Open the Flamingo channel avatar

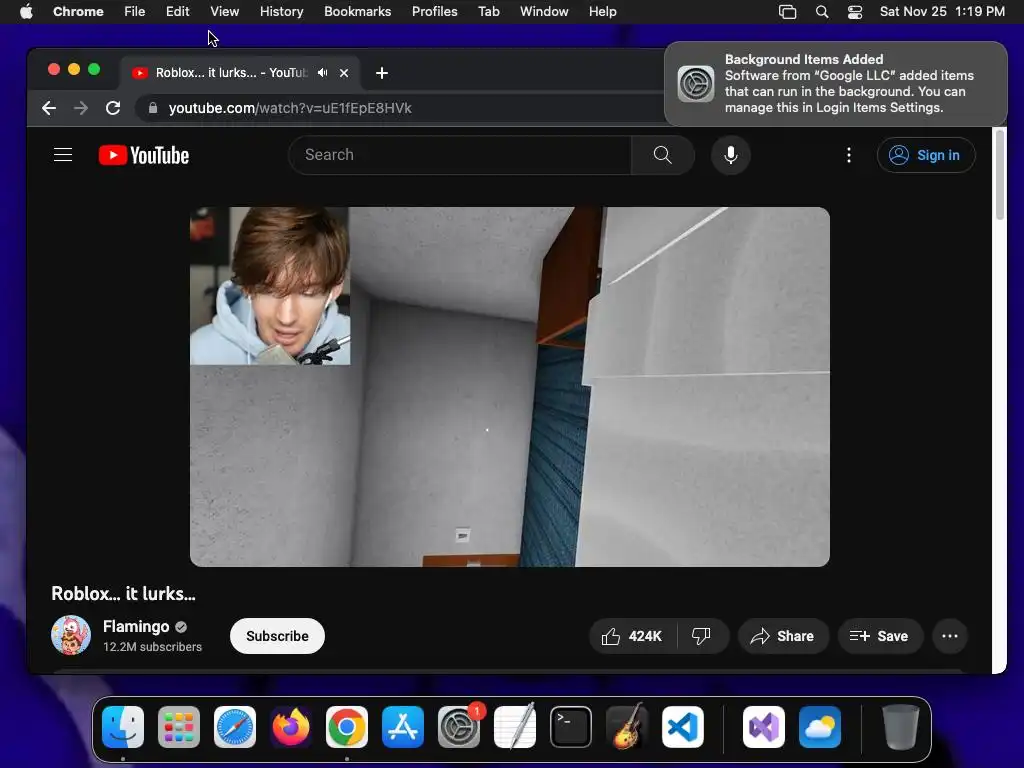(71, 635)
